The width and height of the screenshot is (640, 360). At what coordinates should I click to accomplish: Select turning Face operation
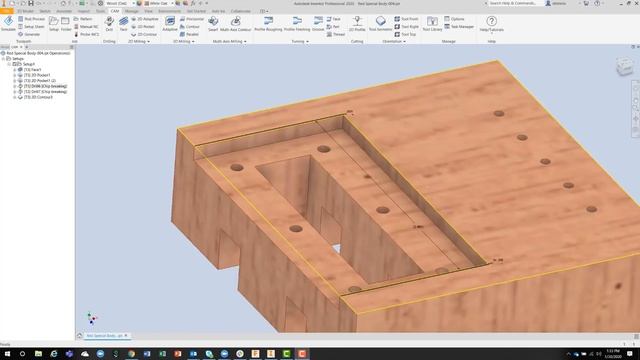333,19
